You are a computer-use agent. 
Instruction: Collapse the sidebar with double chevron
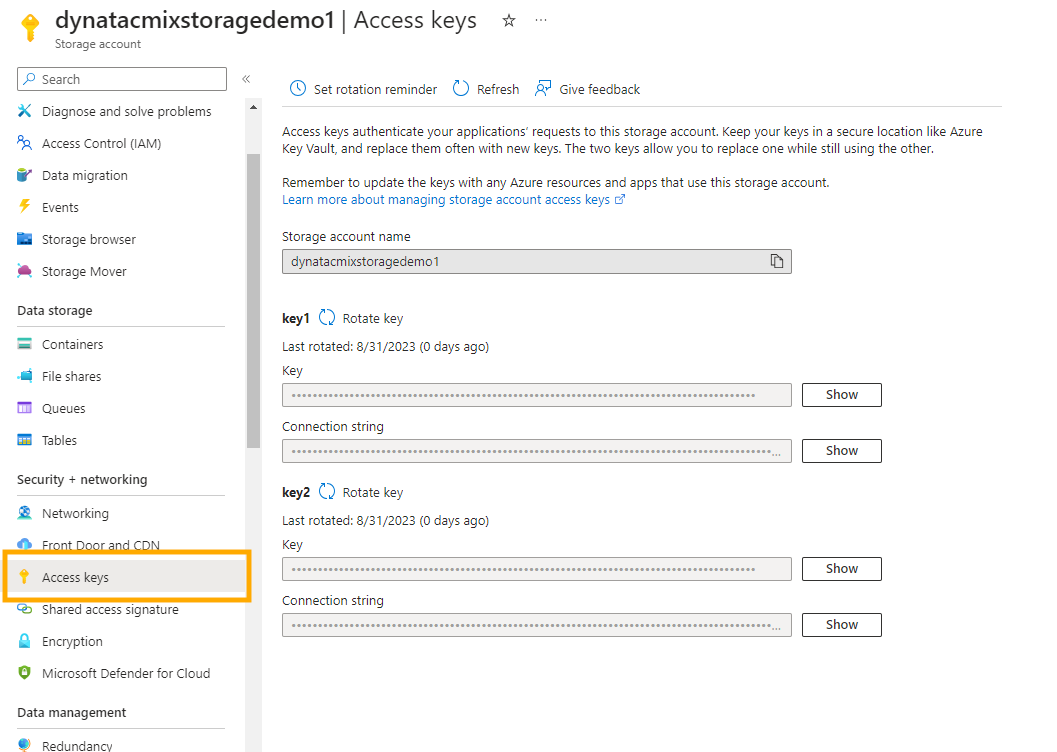click(247, 79)
